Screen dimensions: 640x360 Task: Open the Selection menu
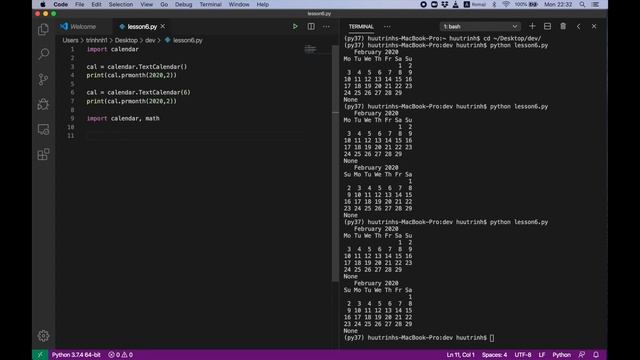[x=121, y=4]
